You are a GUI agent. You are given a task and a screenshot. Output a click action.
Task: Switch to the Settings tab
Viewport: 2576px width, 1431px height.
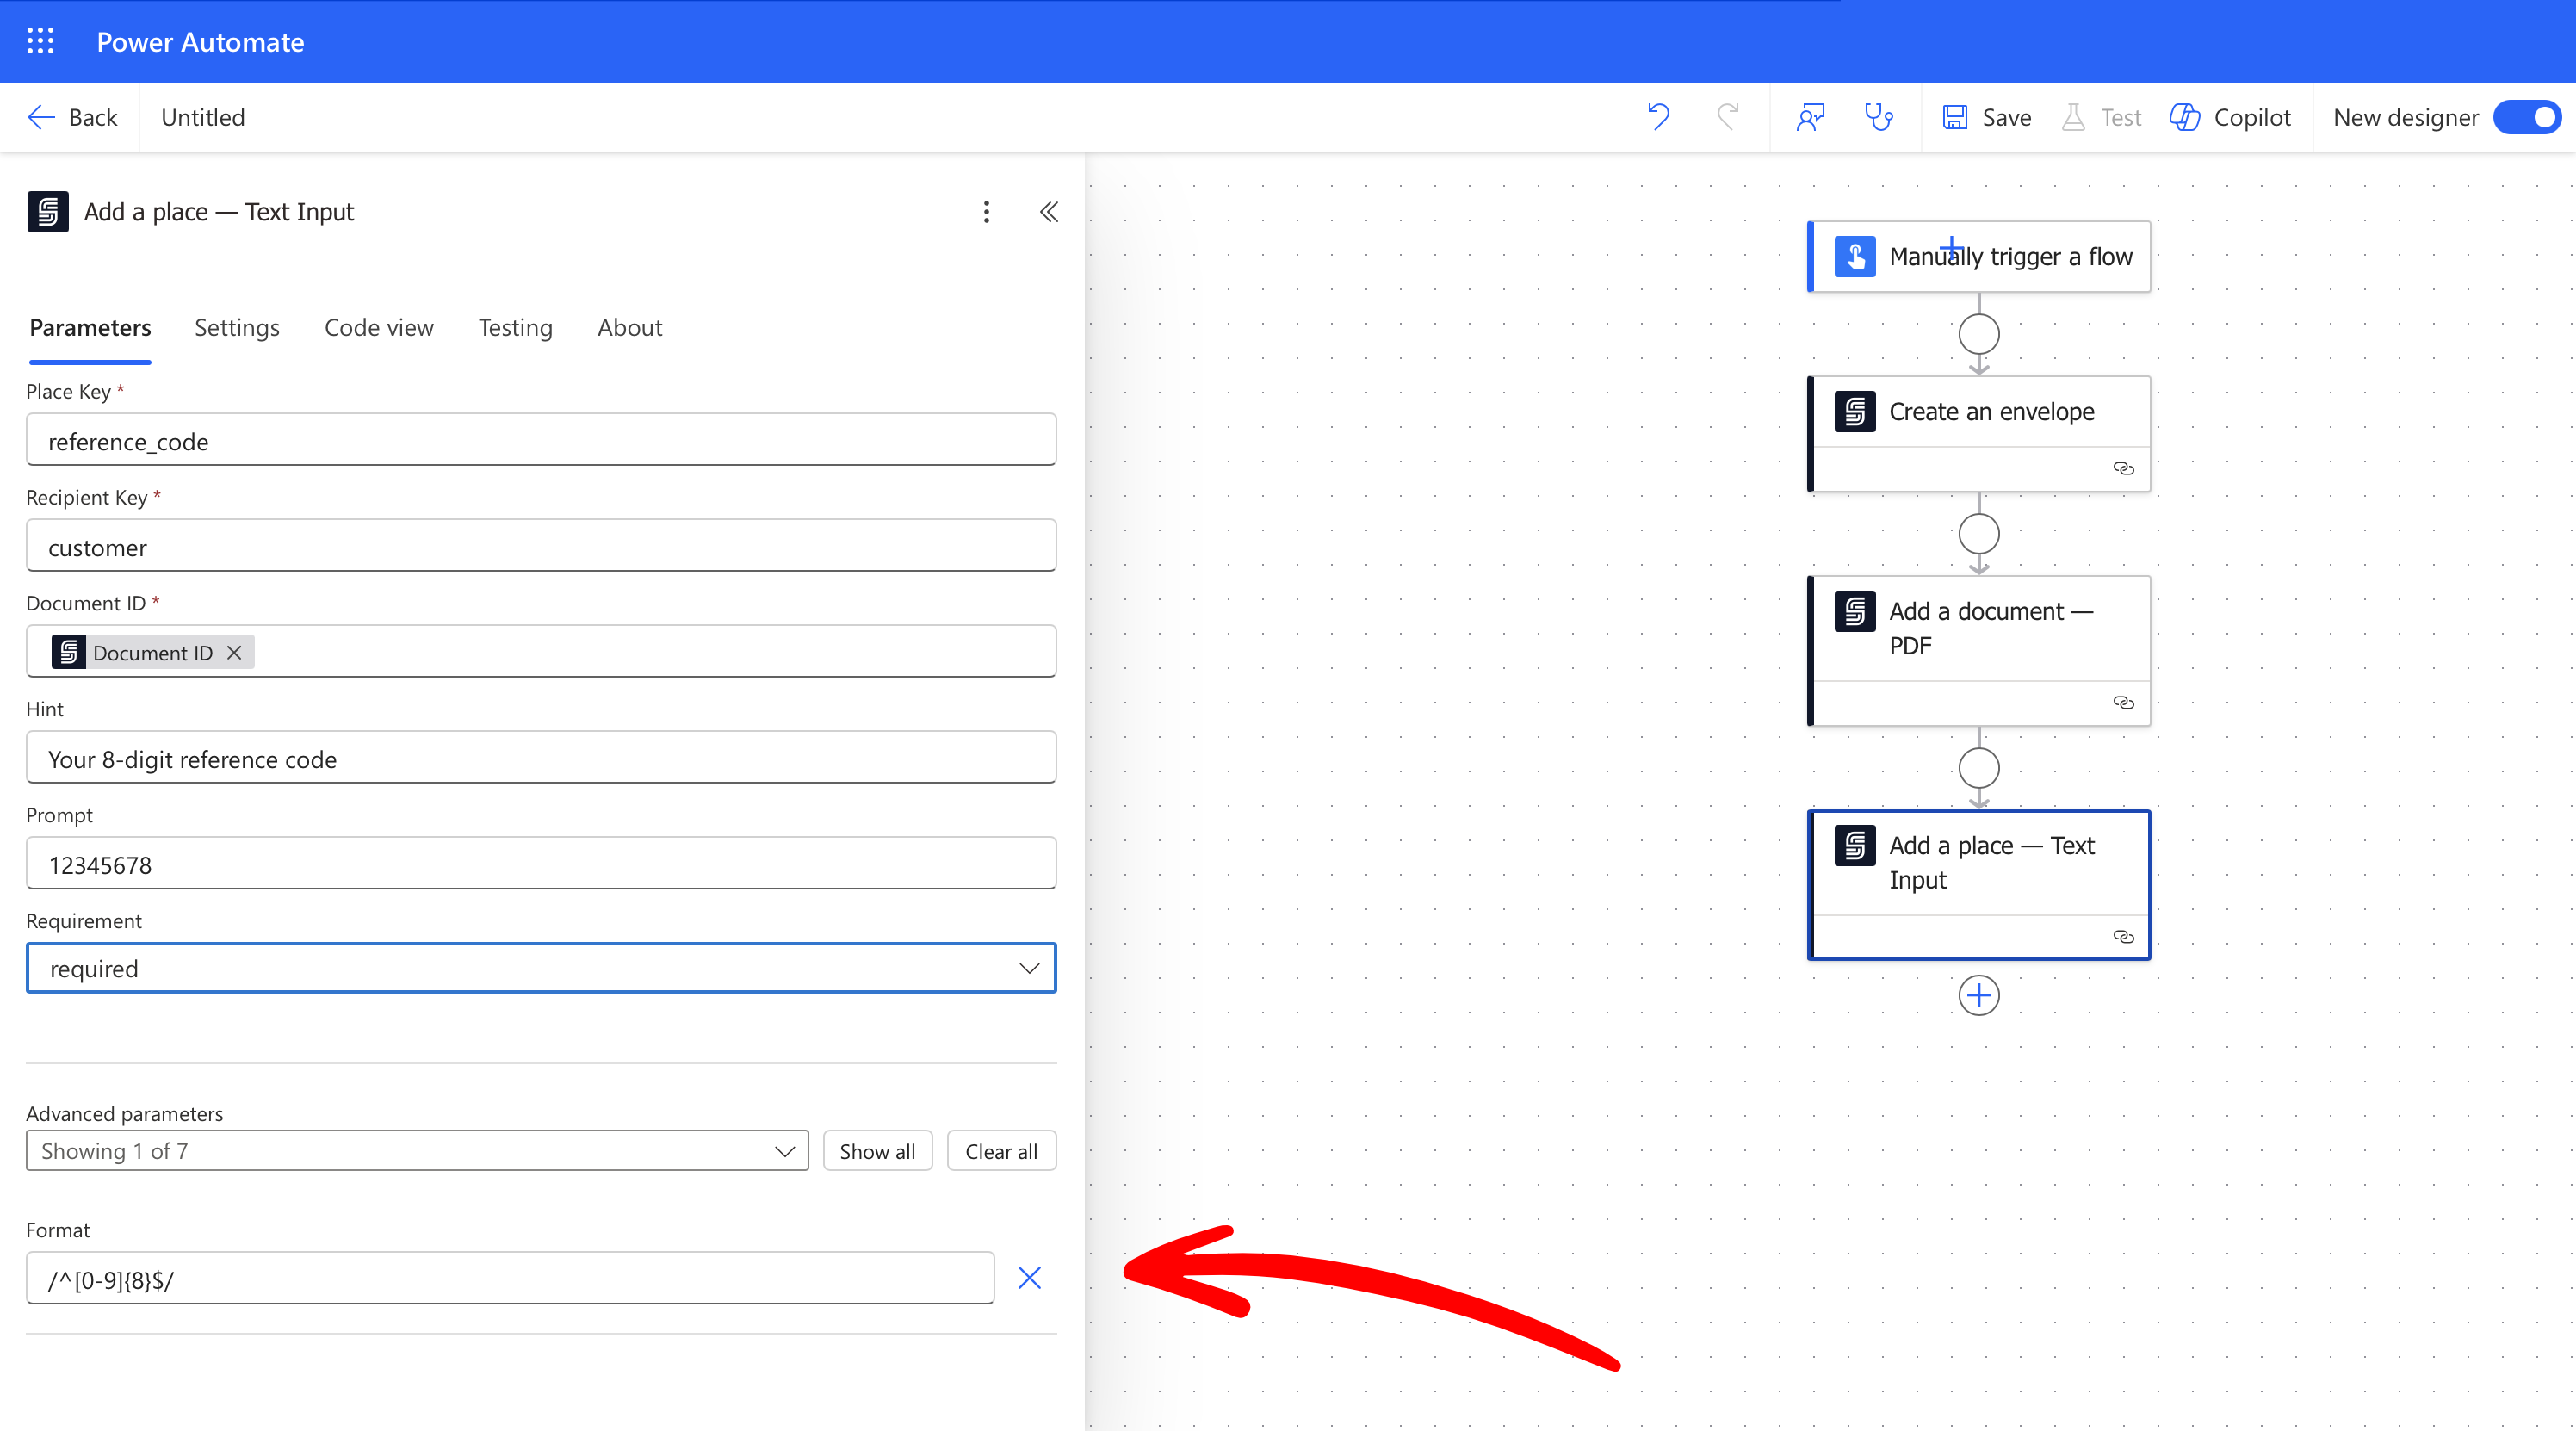237,328
